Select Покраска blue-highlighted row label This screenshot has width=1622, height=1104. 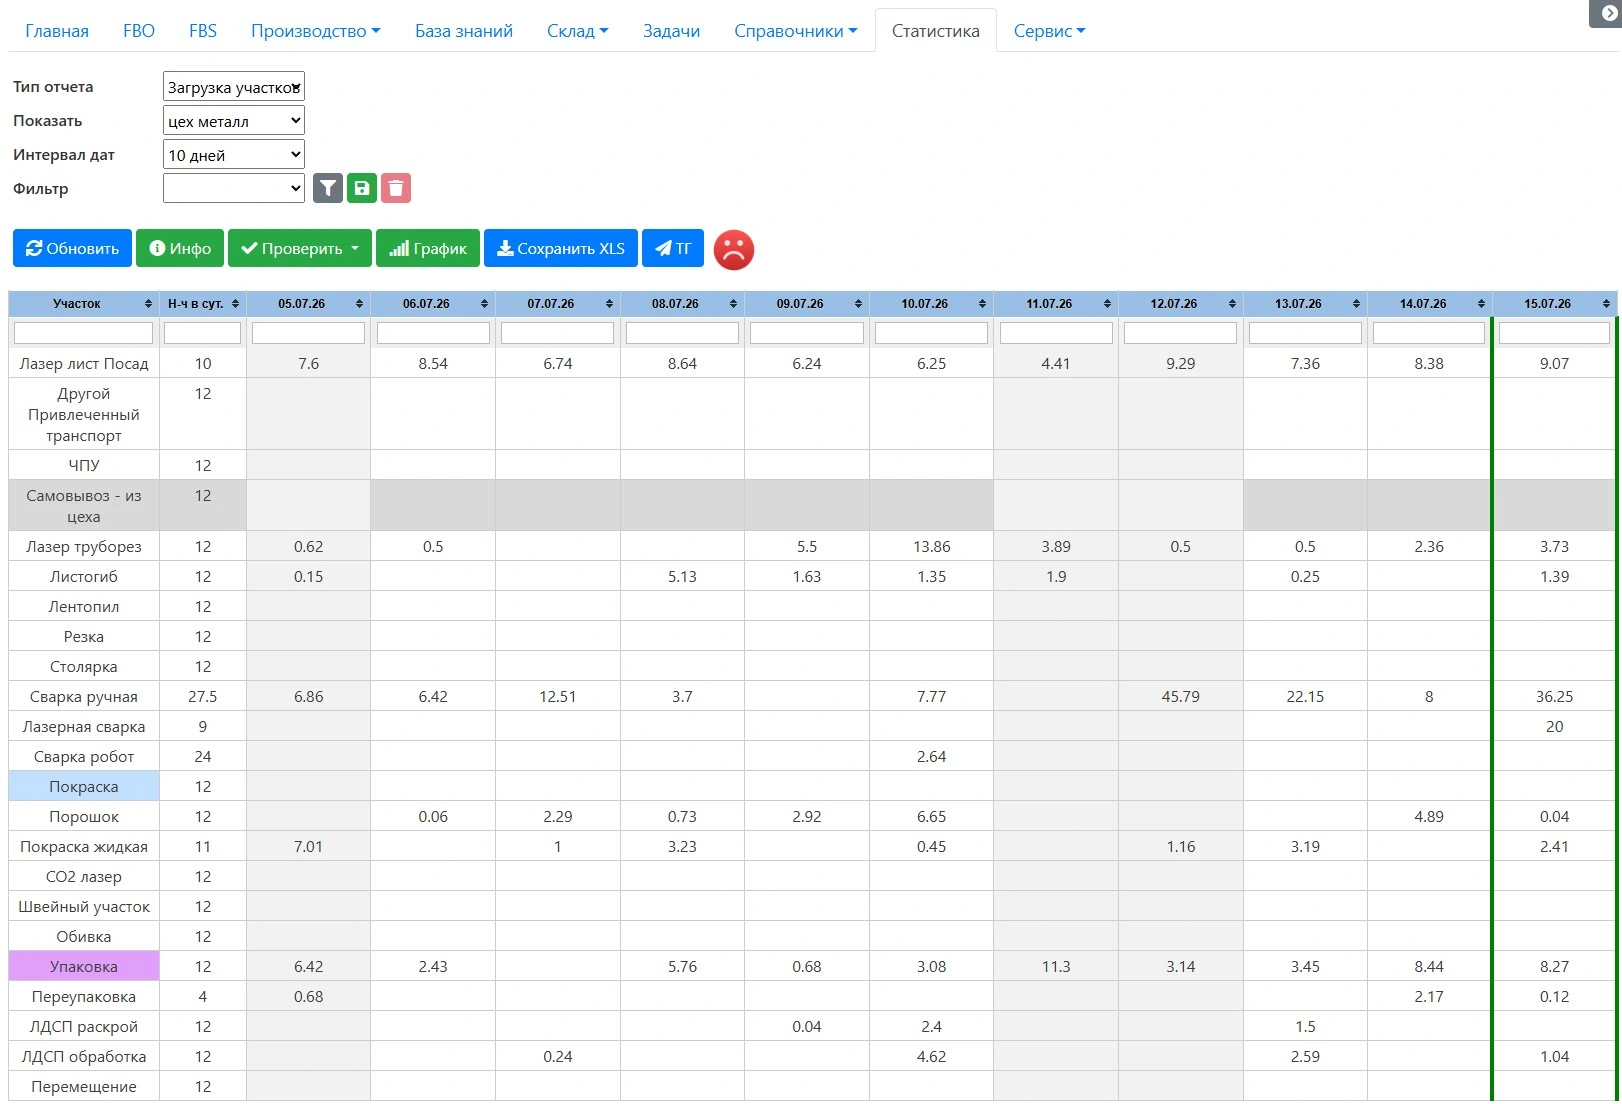(x=84, y=787)
